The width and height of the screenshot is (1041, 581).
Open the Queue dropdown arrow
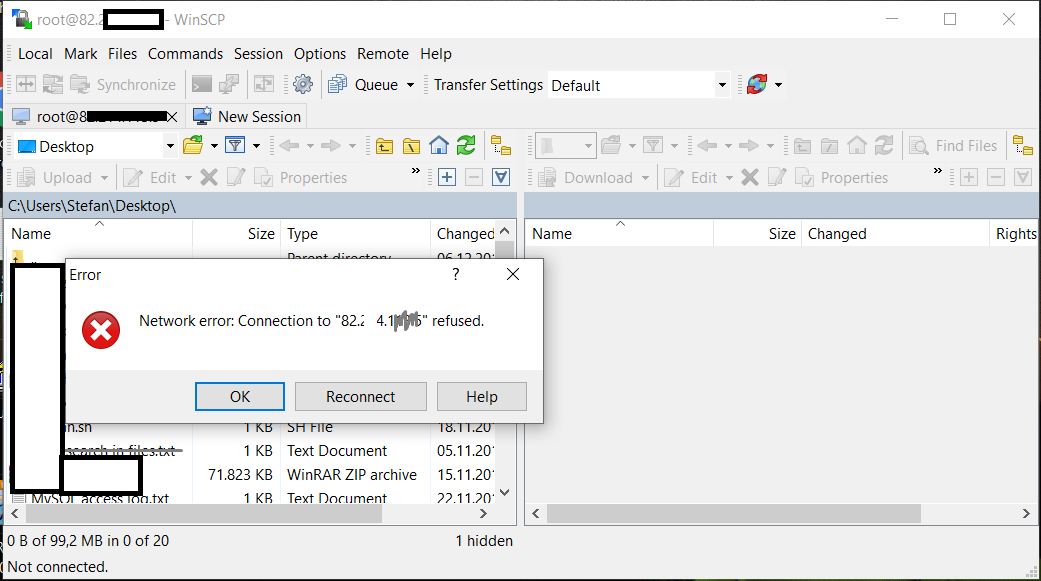click(412, 85)
